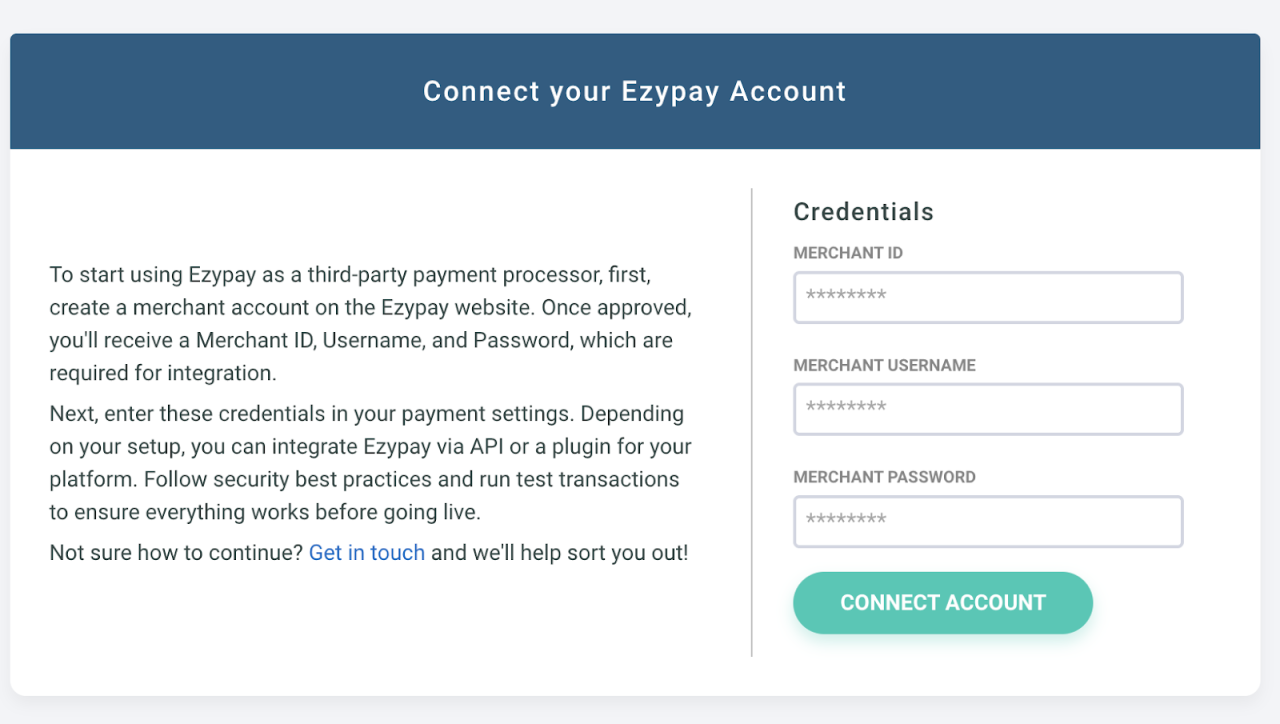Click the vertical divider between panels
1280x724 pixels.
pos(752,420)
